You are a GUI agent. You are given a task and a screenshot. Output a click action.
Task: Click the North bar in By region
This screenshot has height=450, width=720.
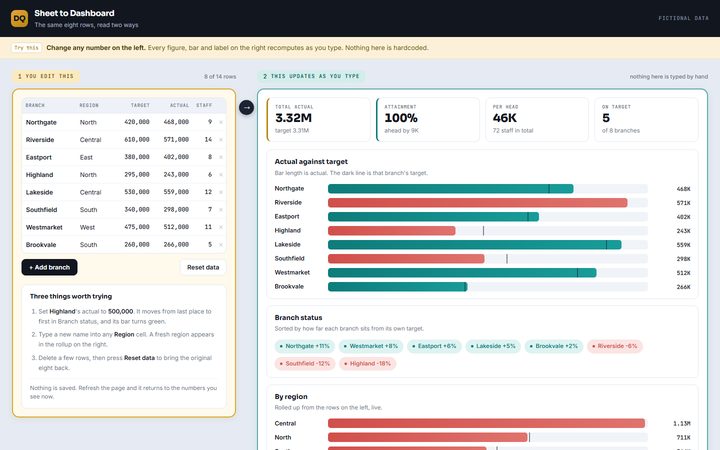coord(428,438)
